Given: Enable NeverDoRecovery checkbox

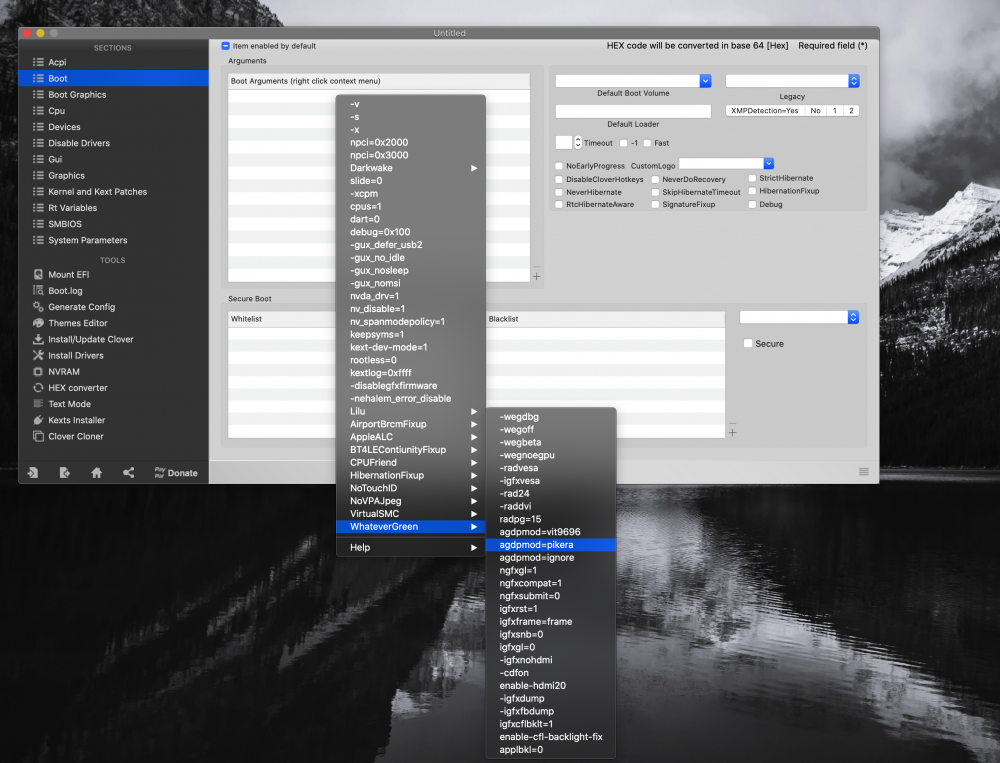Looking at the screenshot, I should (655, 179).
